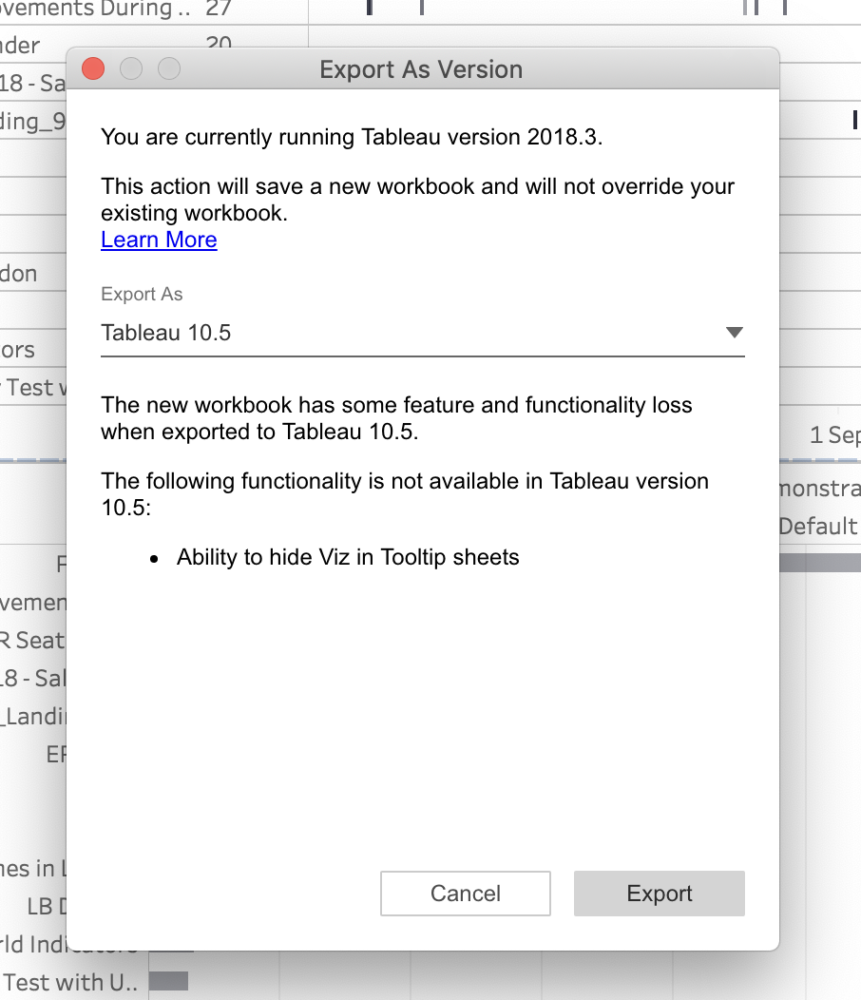Click the 'Ability to hide Viz in Tooltip sheets' item
Image resolution: width=861 pixels, height=1000 pixels.
pyautogui.click(x=348, y=557)
